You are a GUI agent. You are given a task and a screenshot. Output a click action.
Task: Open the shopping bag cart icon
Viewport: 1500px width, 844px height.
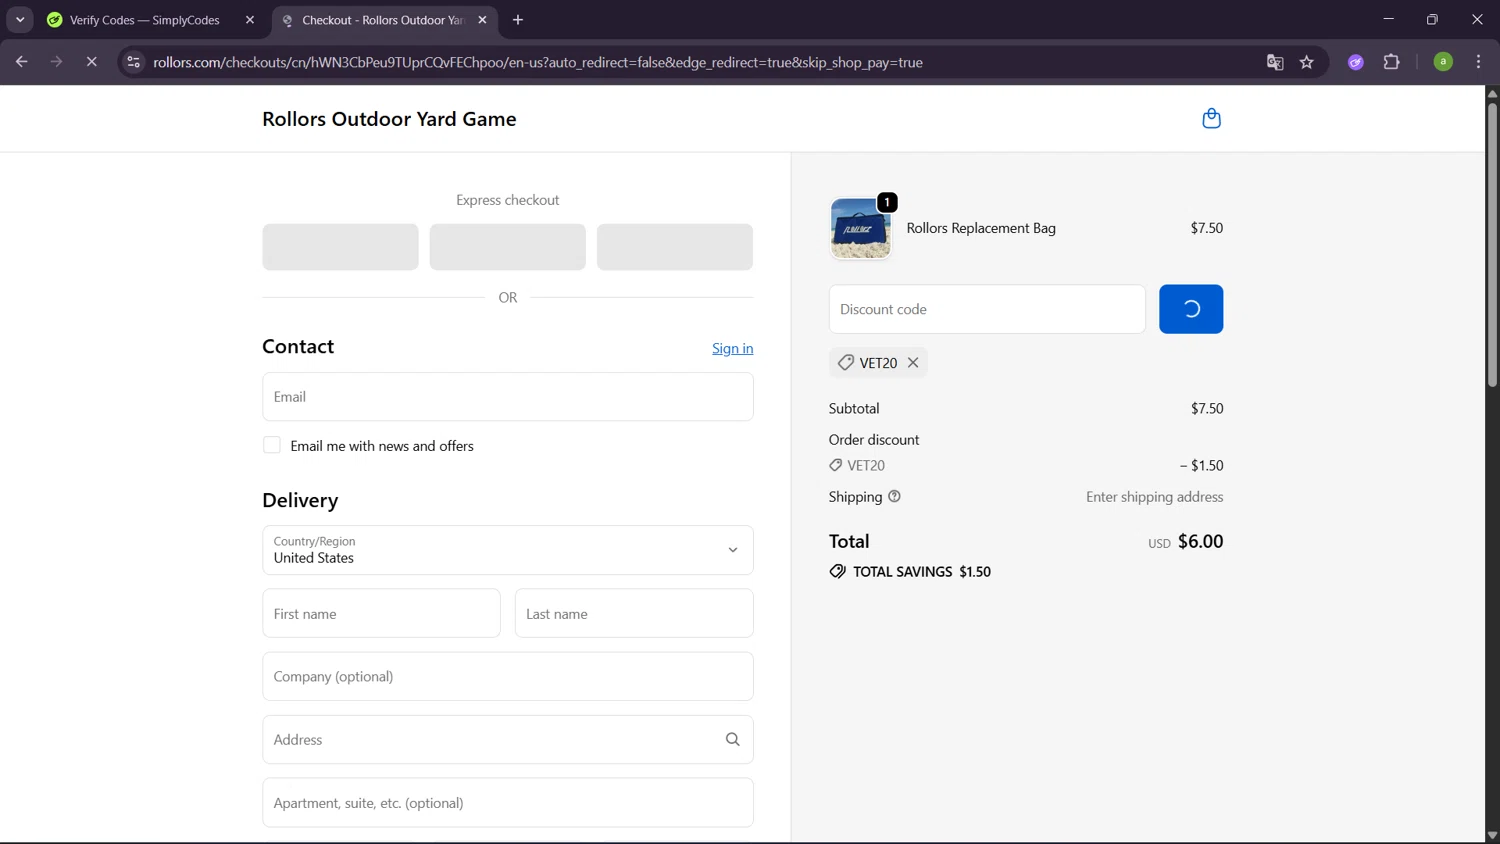click(x=1211, y=118)
